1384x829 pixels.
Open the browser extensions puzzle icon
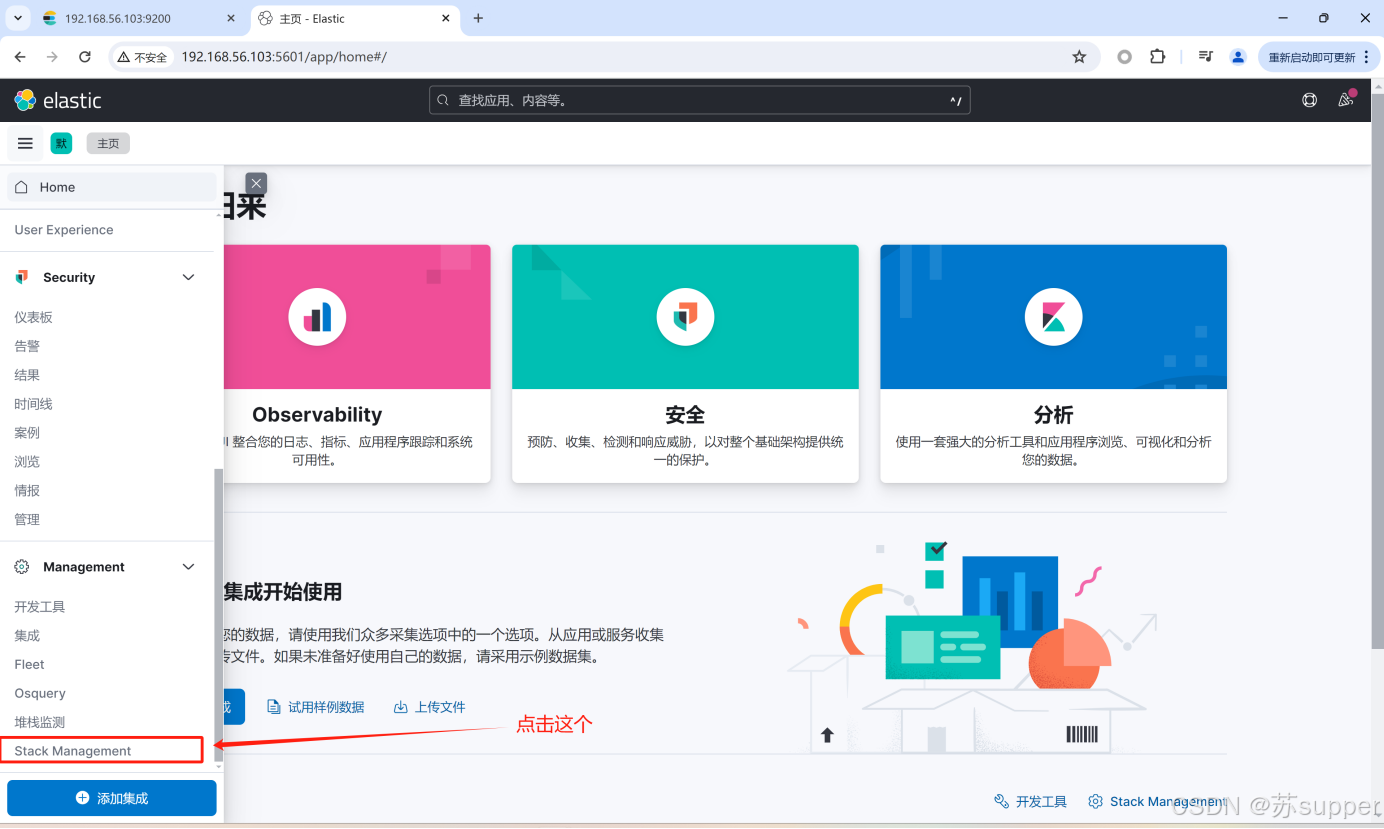[x=1158, y=57]
